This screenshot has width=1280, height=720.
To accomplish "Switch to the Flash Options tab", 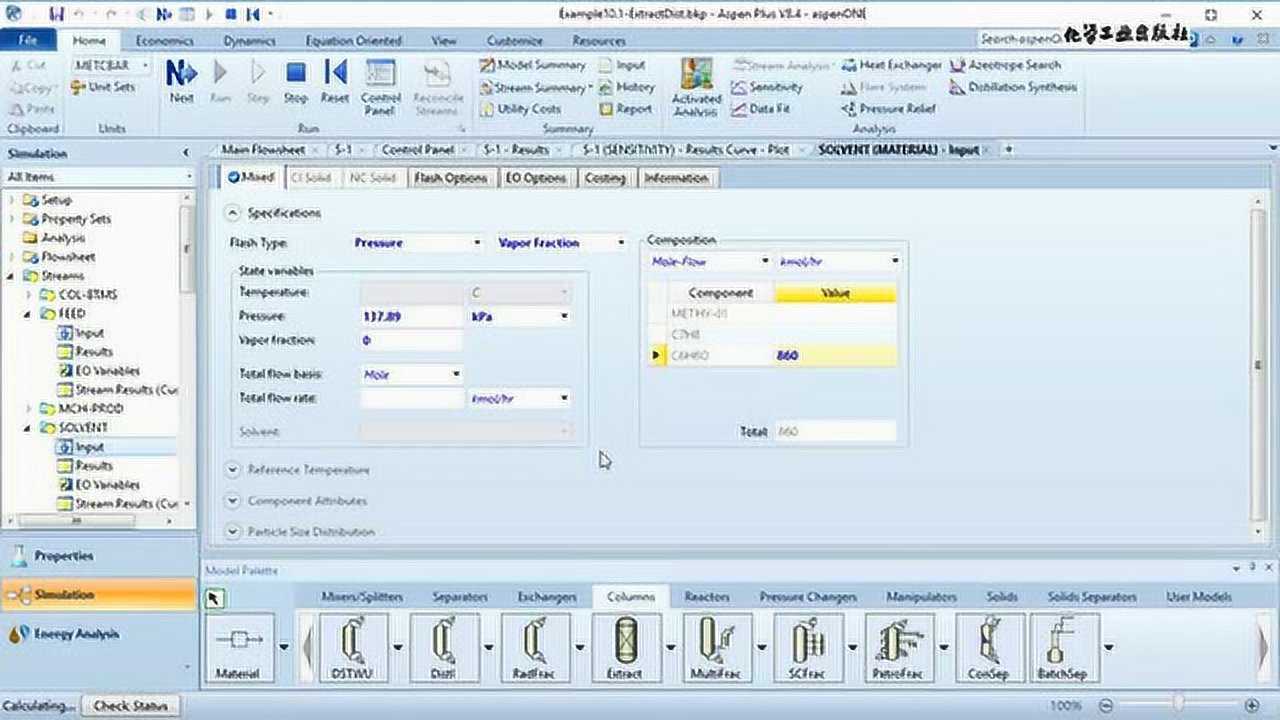I will 450,178.
